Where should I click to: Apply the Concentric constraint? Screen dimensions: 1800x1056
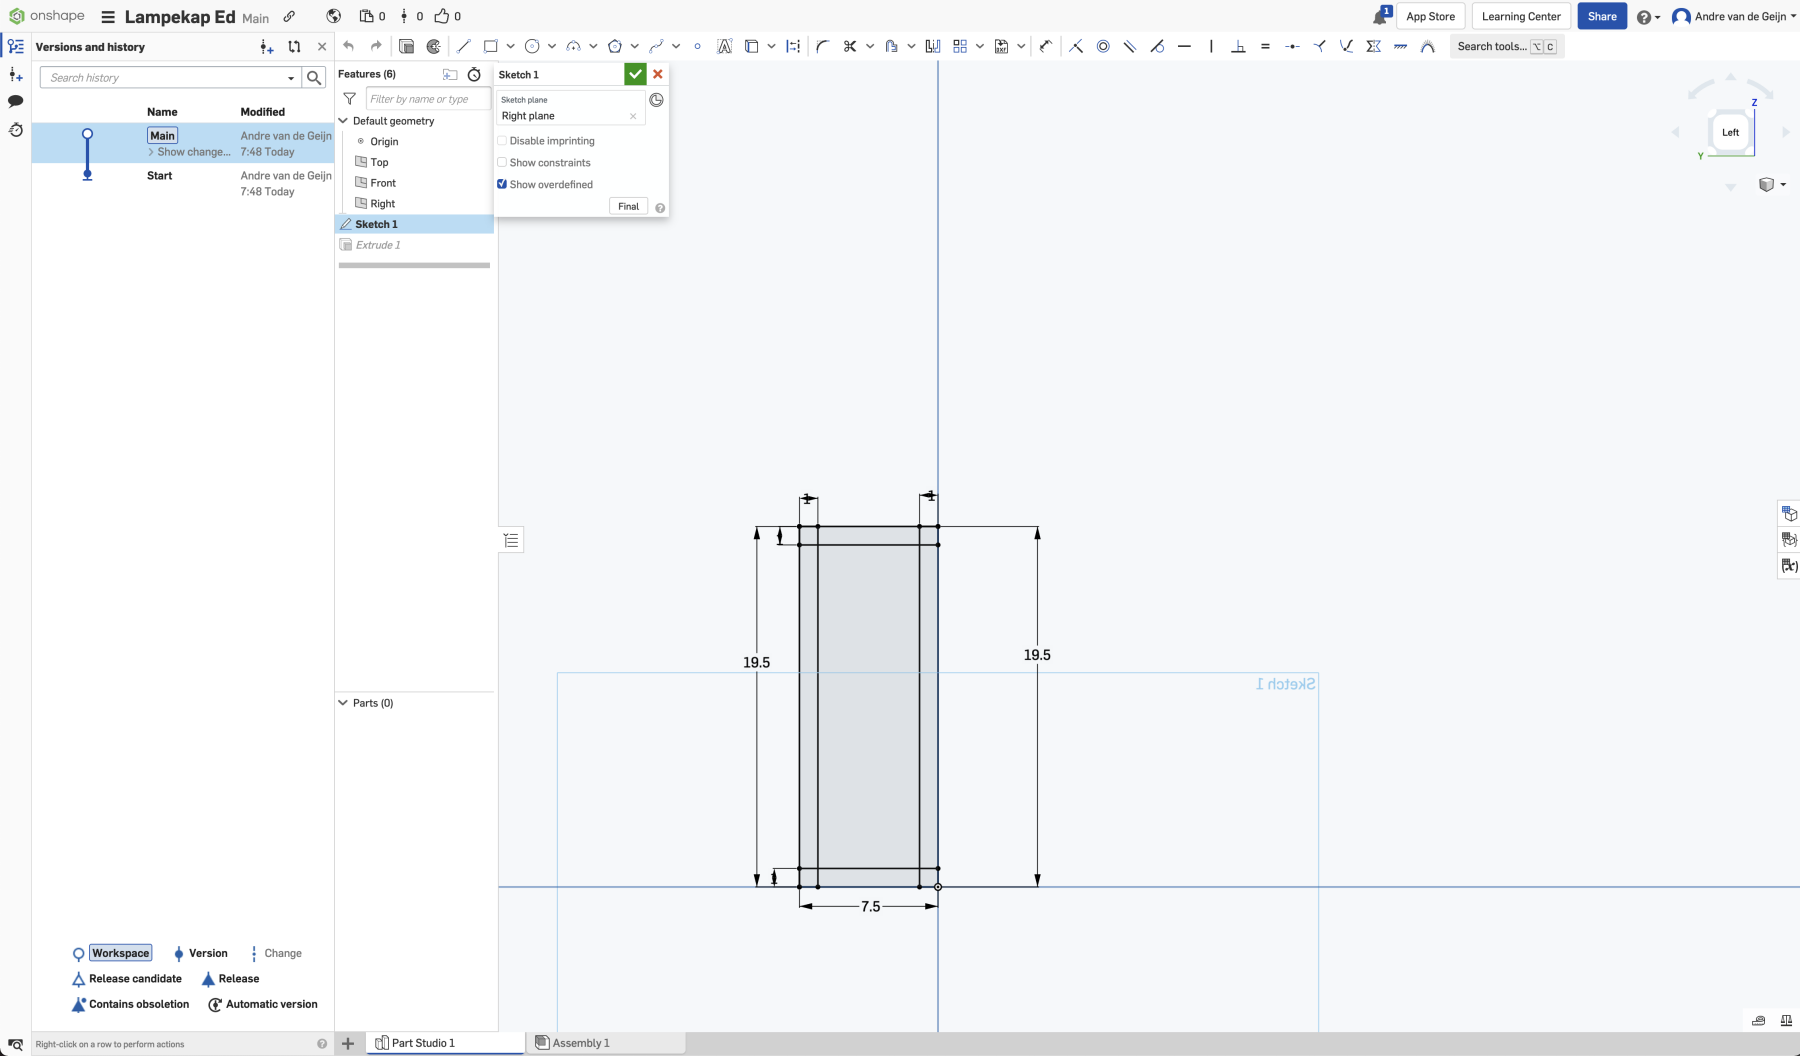click(1103, 46)
